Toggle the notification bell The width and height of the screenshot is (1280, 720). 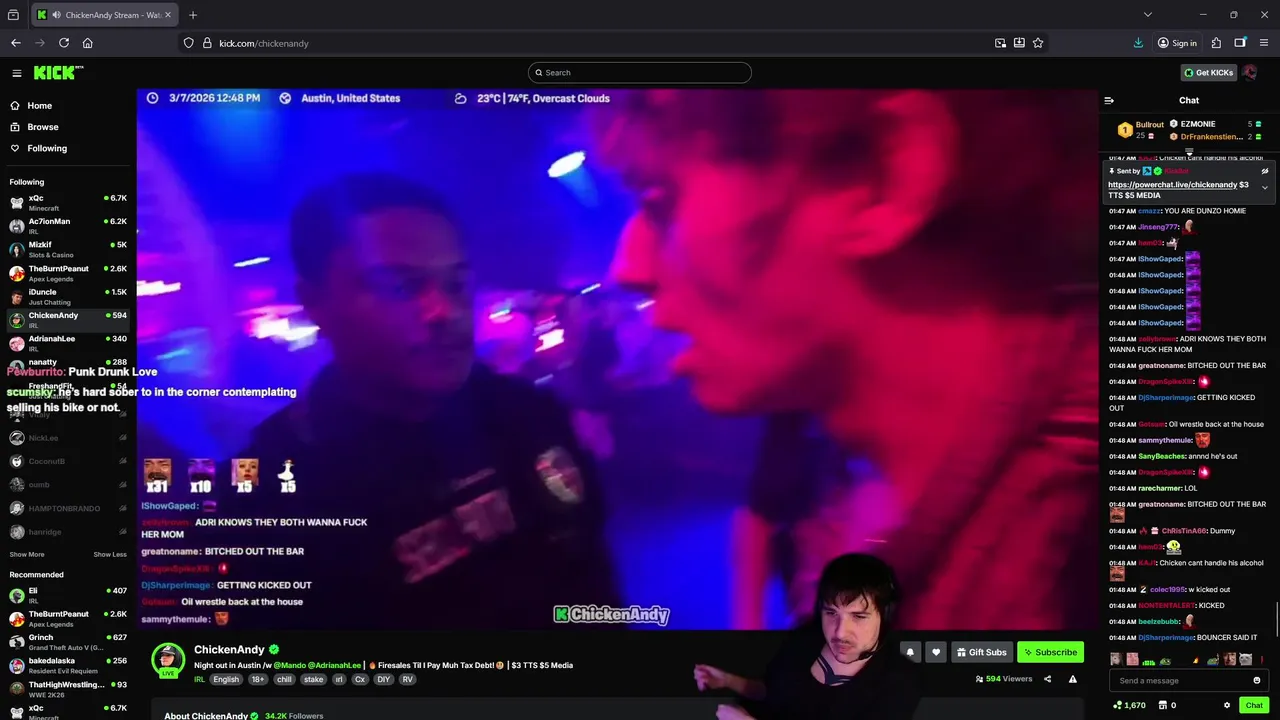point(910,652)
